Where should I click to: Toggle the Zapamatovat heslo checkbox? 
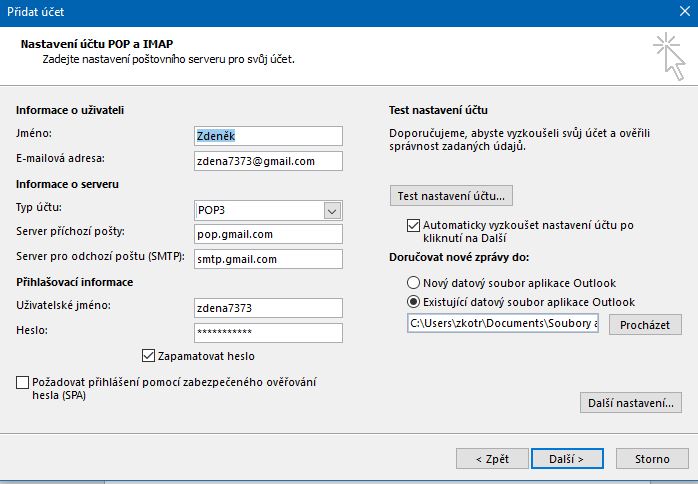click(x=149, y=355)
